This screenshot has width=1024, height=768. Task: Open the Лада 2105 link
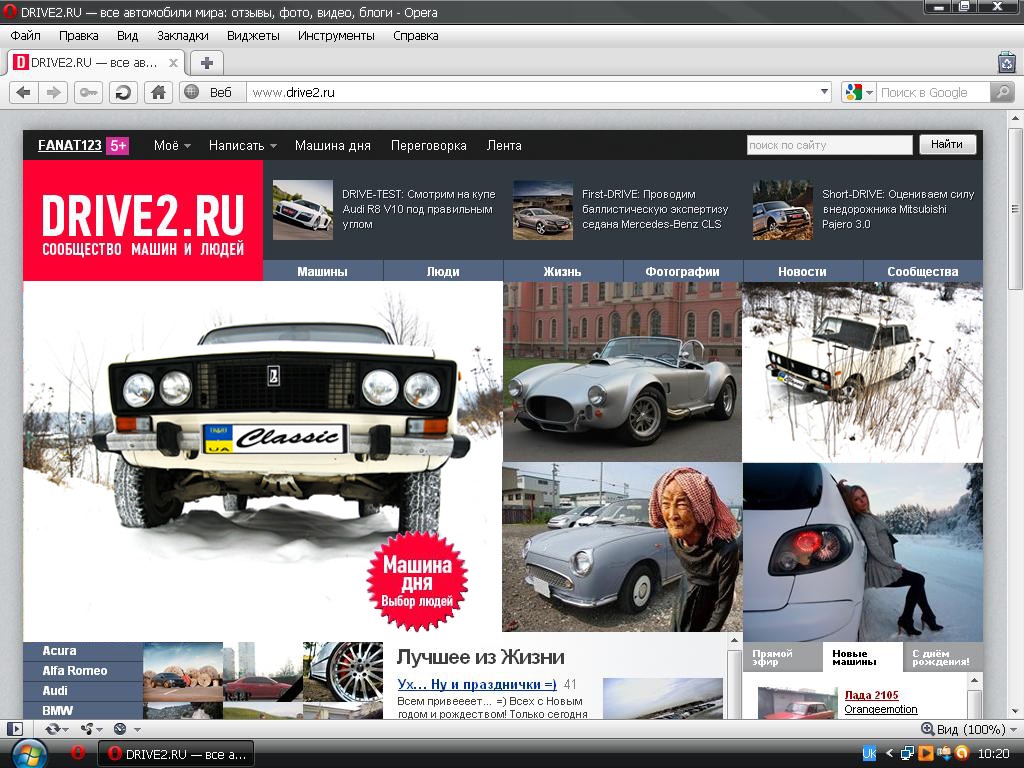tap(871, 695)
